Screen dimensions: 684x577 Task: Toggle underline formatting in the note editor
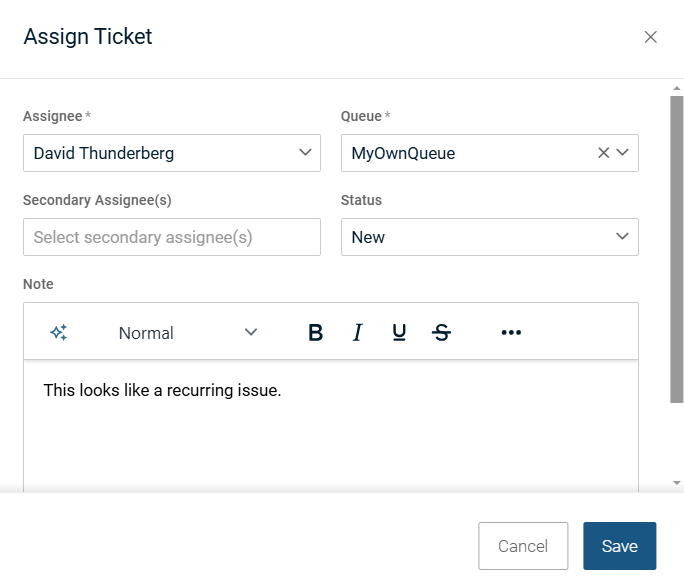click(x=399, y=333)
